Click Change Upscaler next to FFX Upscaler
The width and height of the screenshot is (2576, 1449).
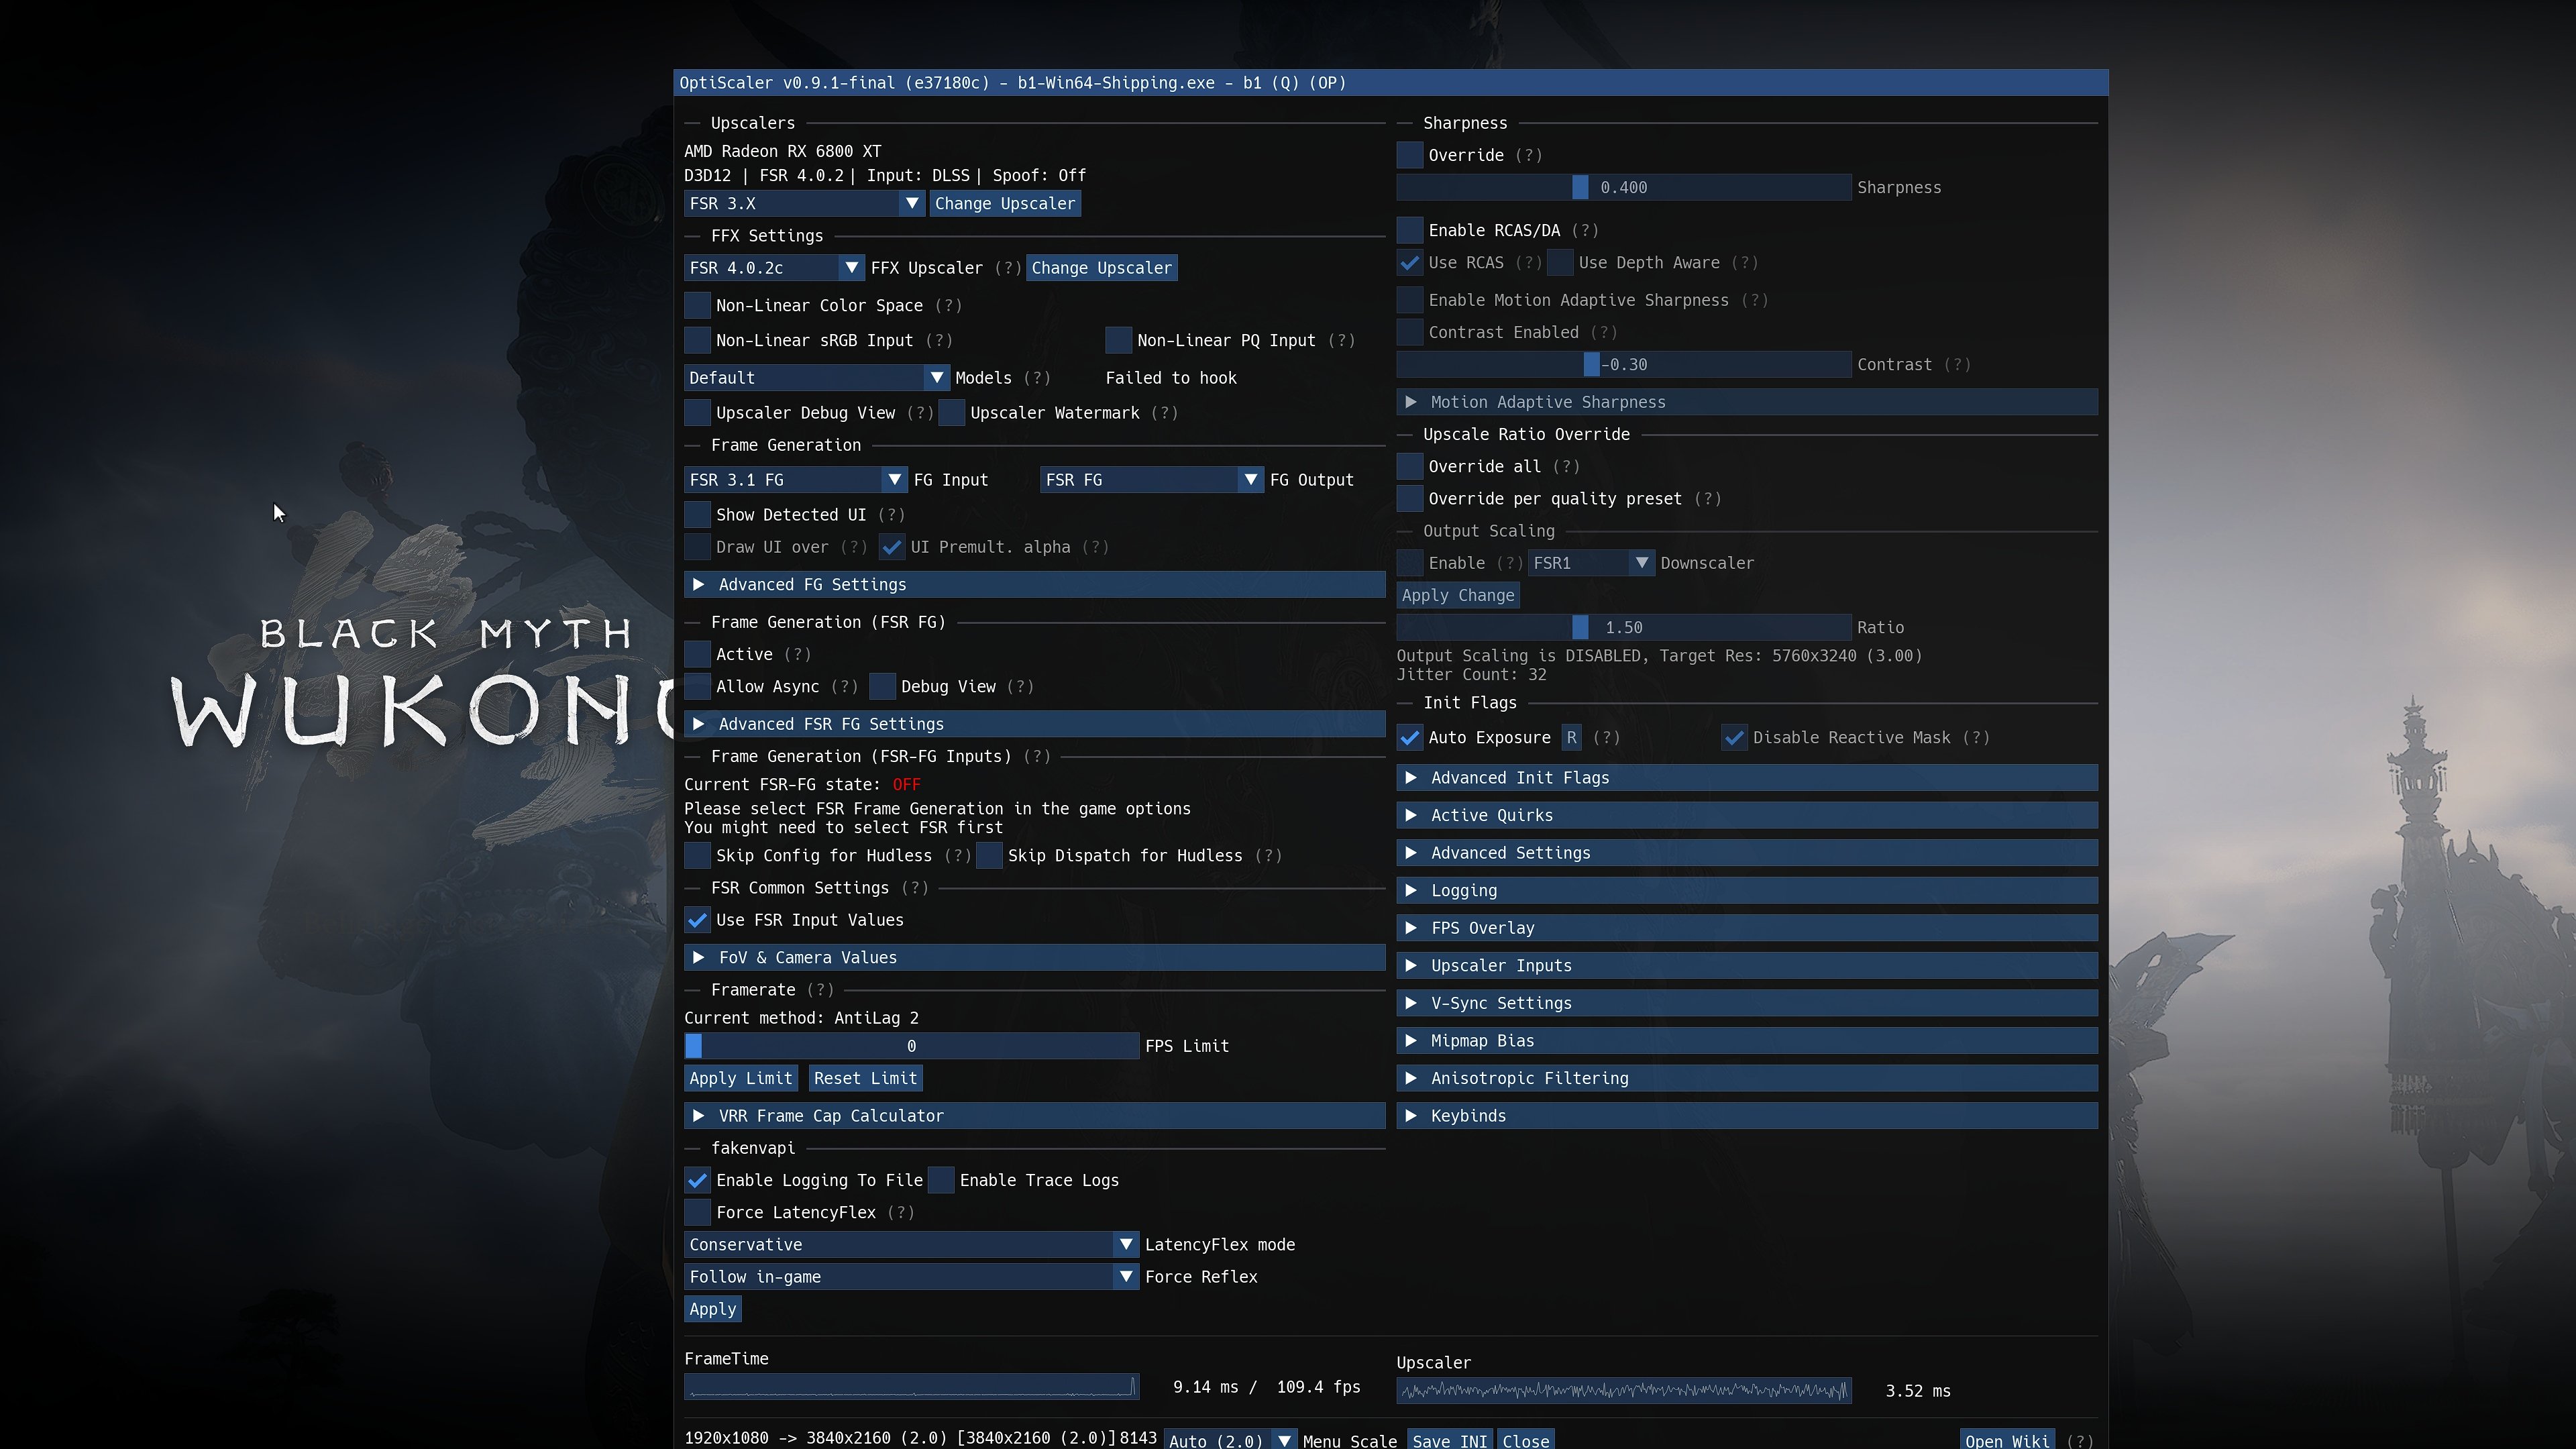click(x=1101, y=268)
